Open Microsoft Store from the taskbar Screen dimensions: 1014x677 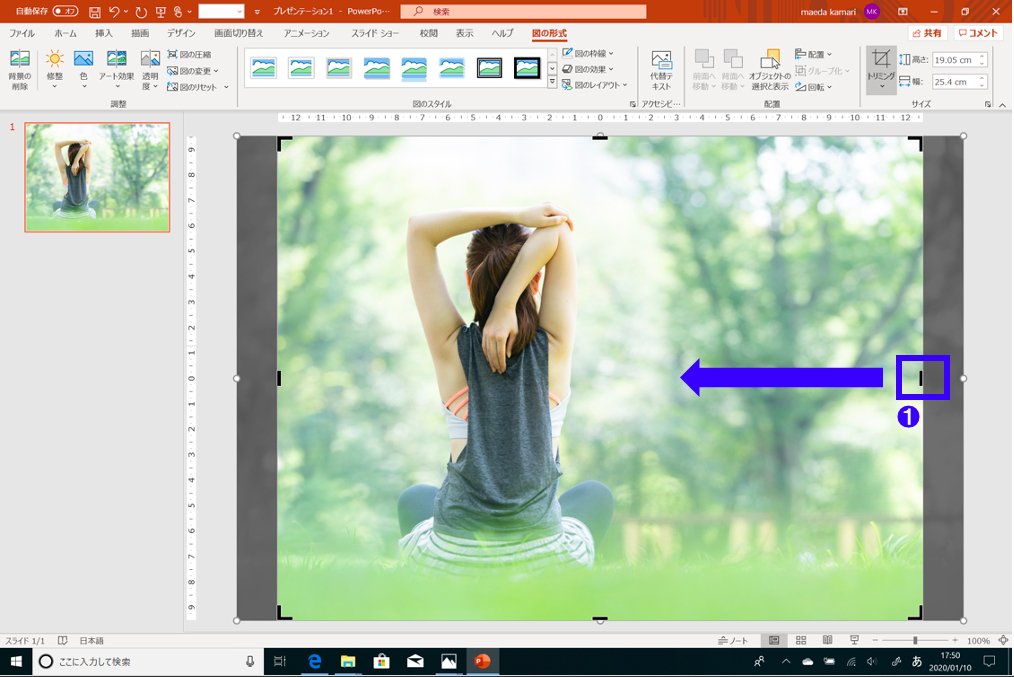[382, 661]
